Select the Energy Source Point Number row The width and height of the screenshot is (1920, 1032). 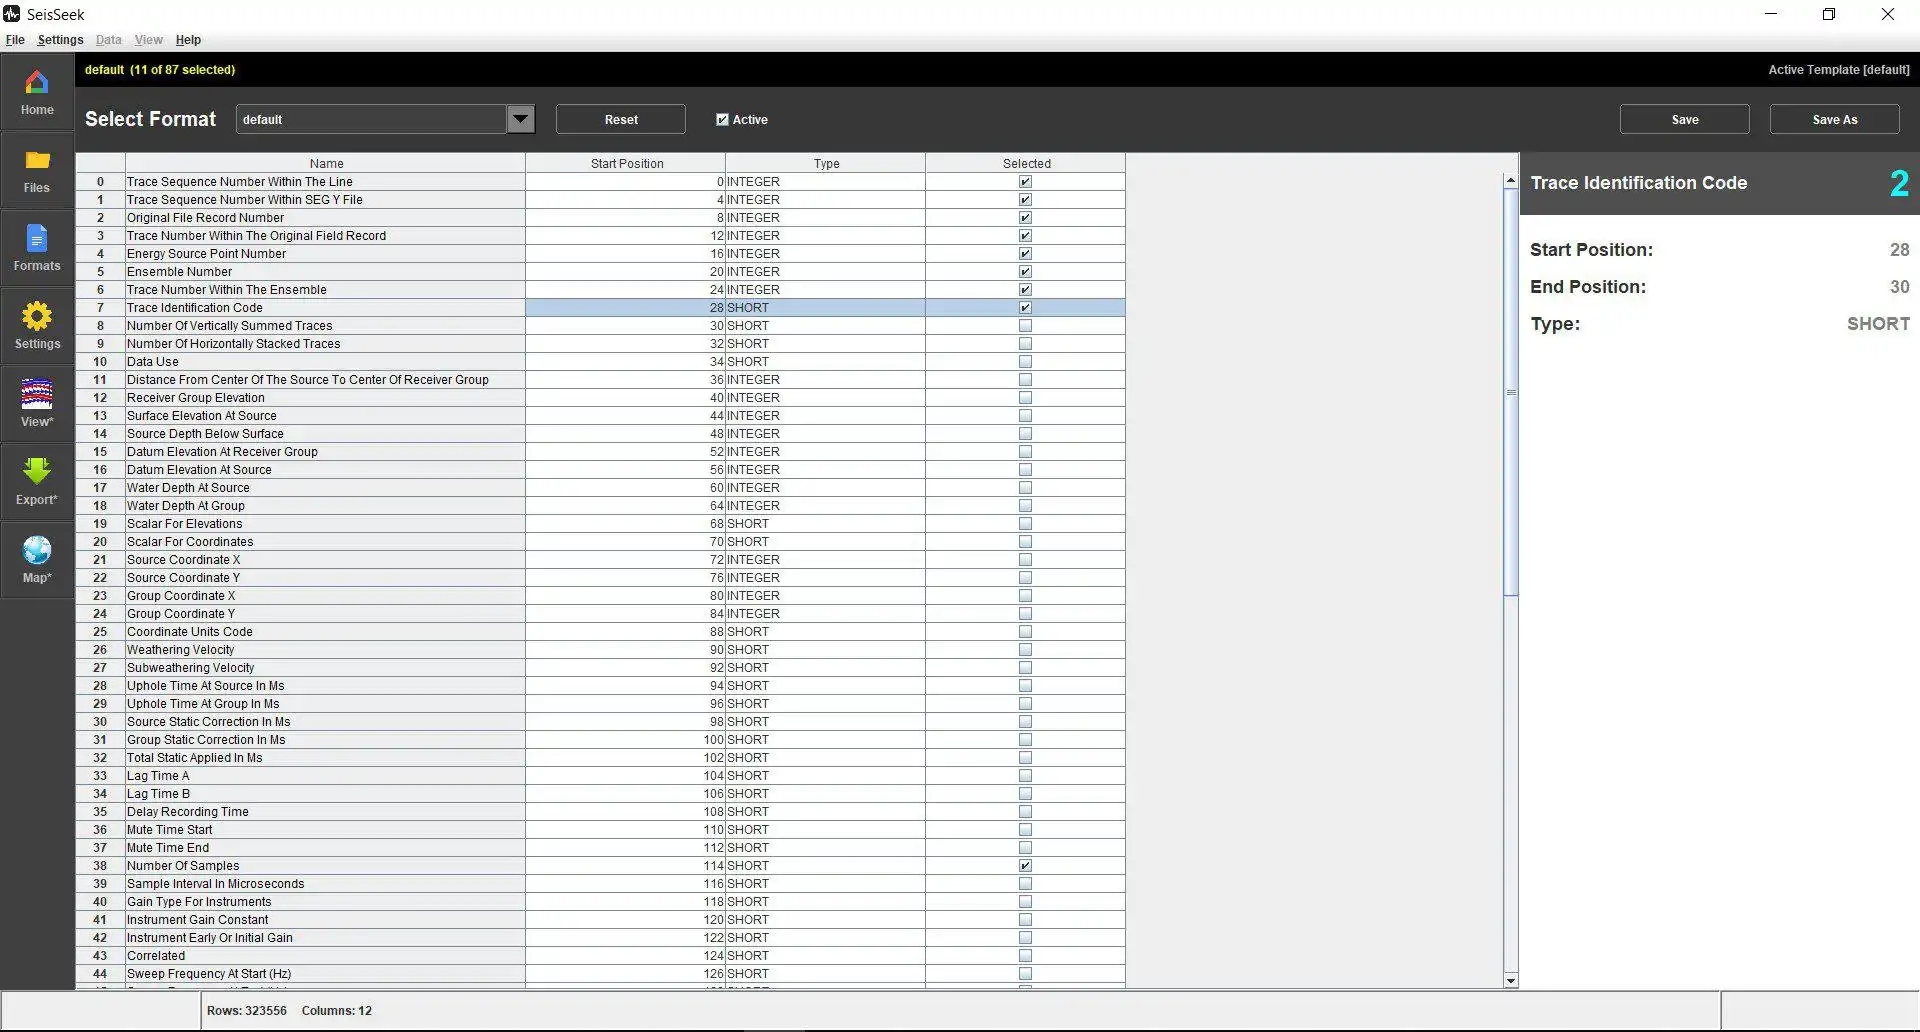click(x=601, y=254)
